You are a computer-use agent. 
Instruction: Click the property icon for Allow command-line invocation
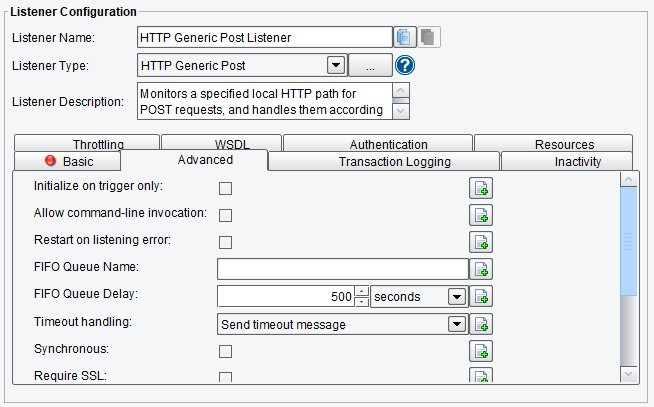coord(481,215)
